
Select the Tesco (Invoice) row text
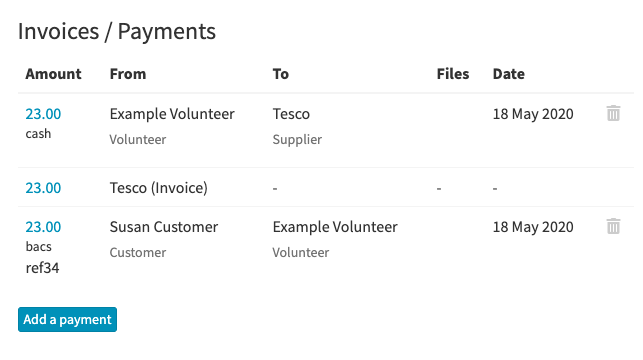[x=159, y=188]
